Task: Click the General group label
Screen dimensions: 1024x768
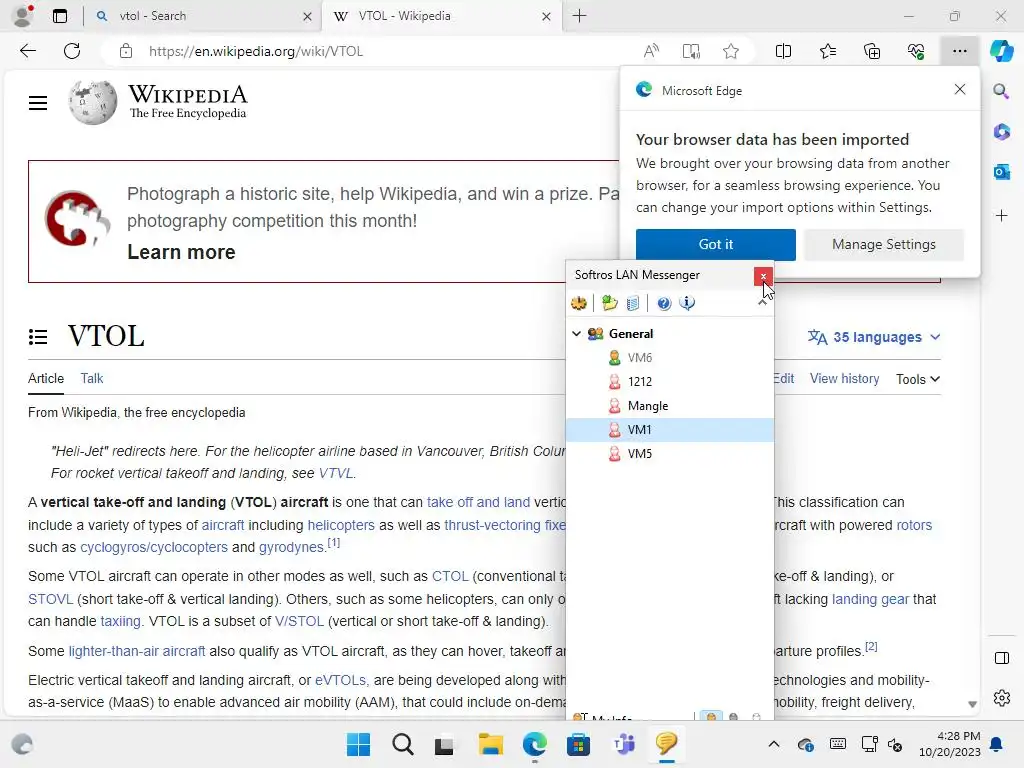Action: coord(630,334)
